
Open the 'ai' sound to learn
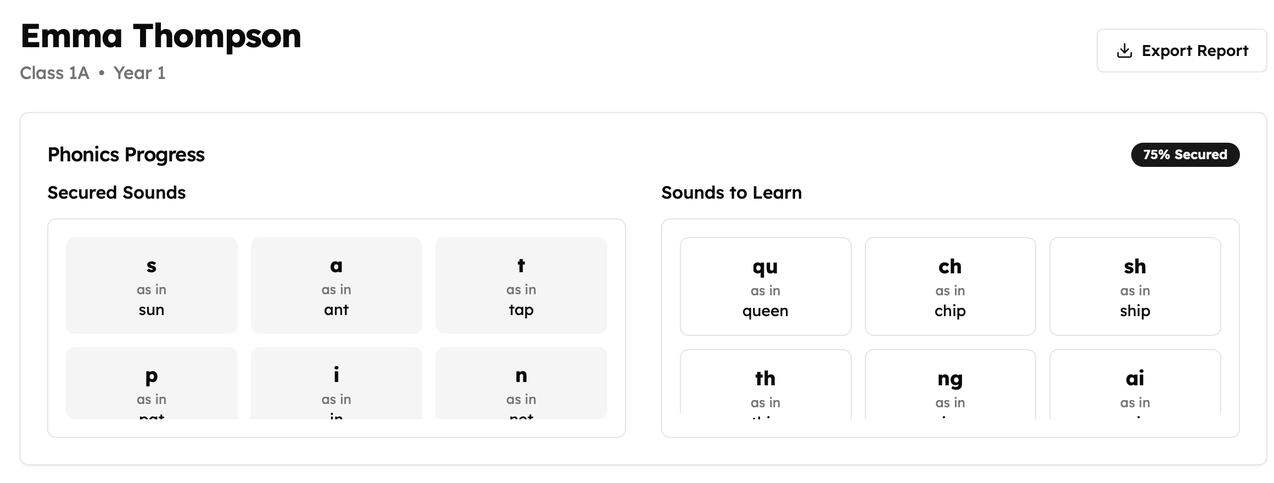(x=1135, y=384)
